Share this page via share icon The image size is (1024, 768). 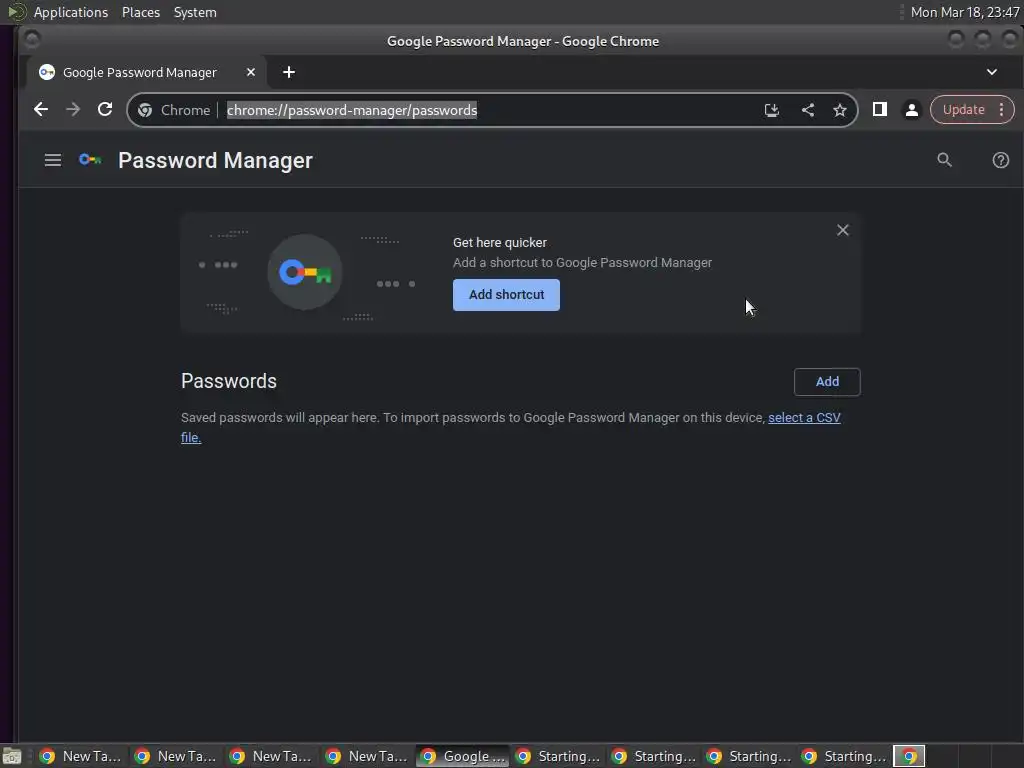[x=808, y=110]
